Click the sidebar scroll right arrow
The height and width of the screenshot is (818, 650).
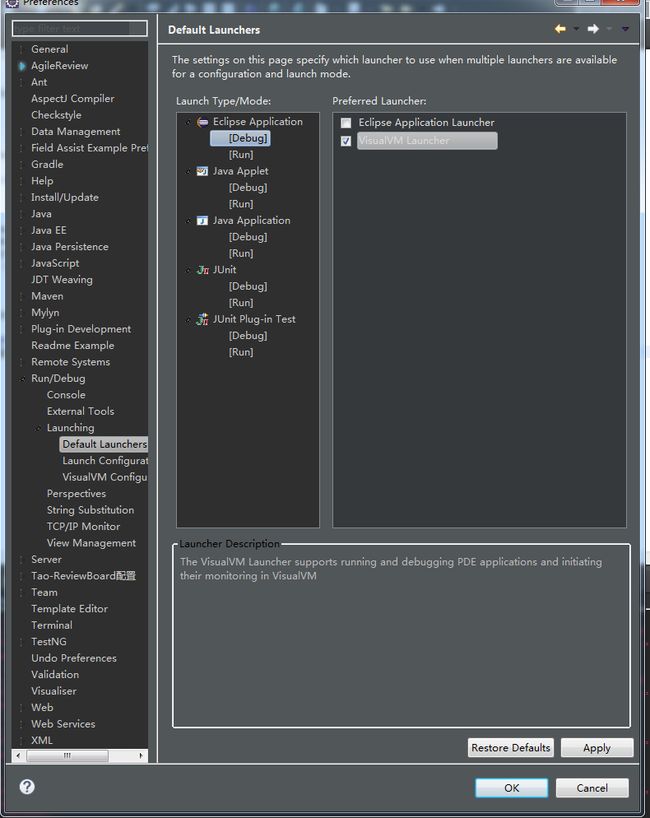coord(141,755)
